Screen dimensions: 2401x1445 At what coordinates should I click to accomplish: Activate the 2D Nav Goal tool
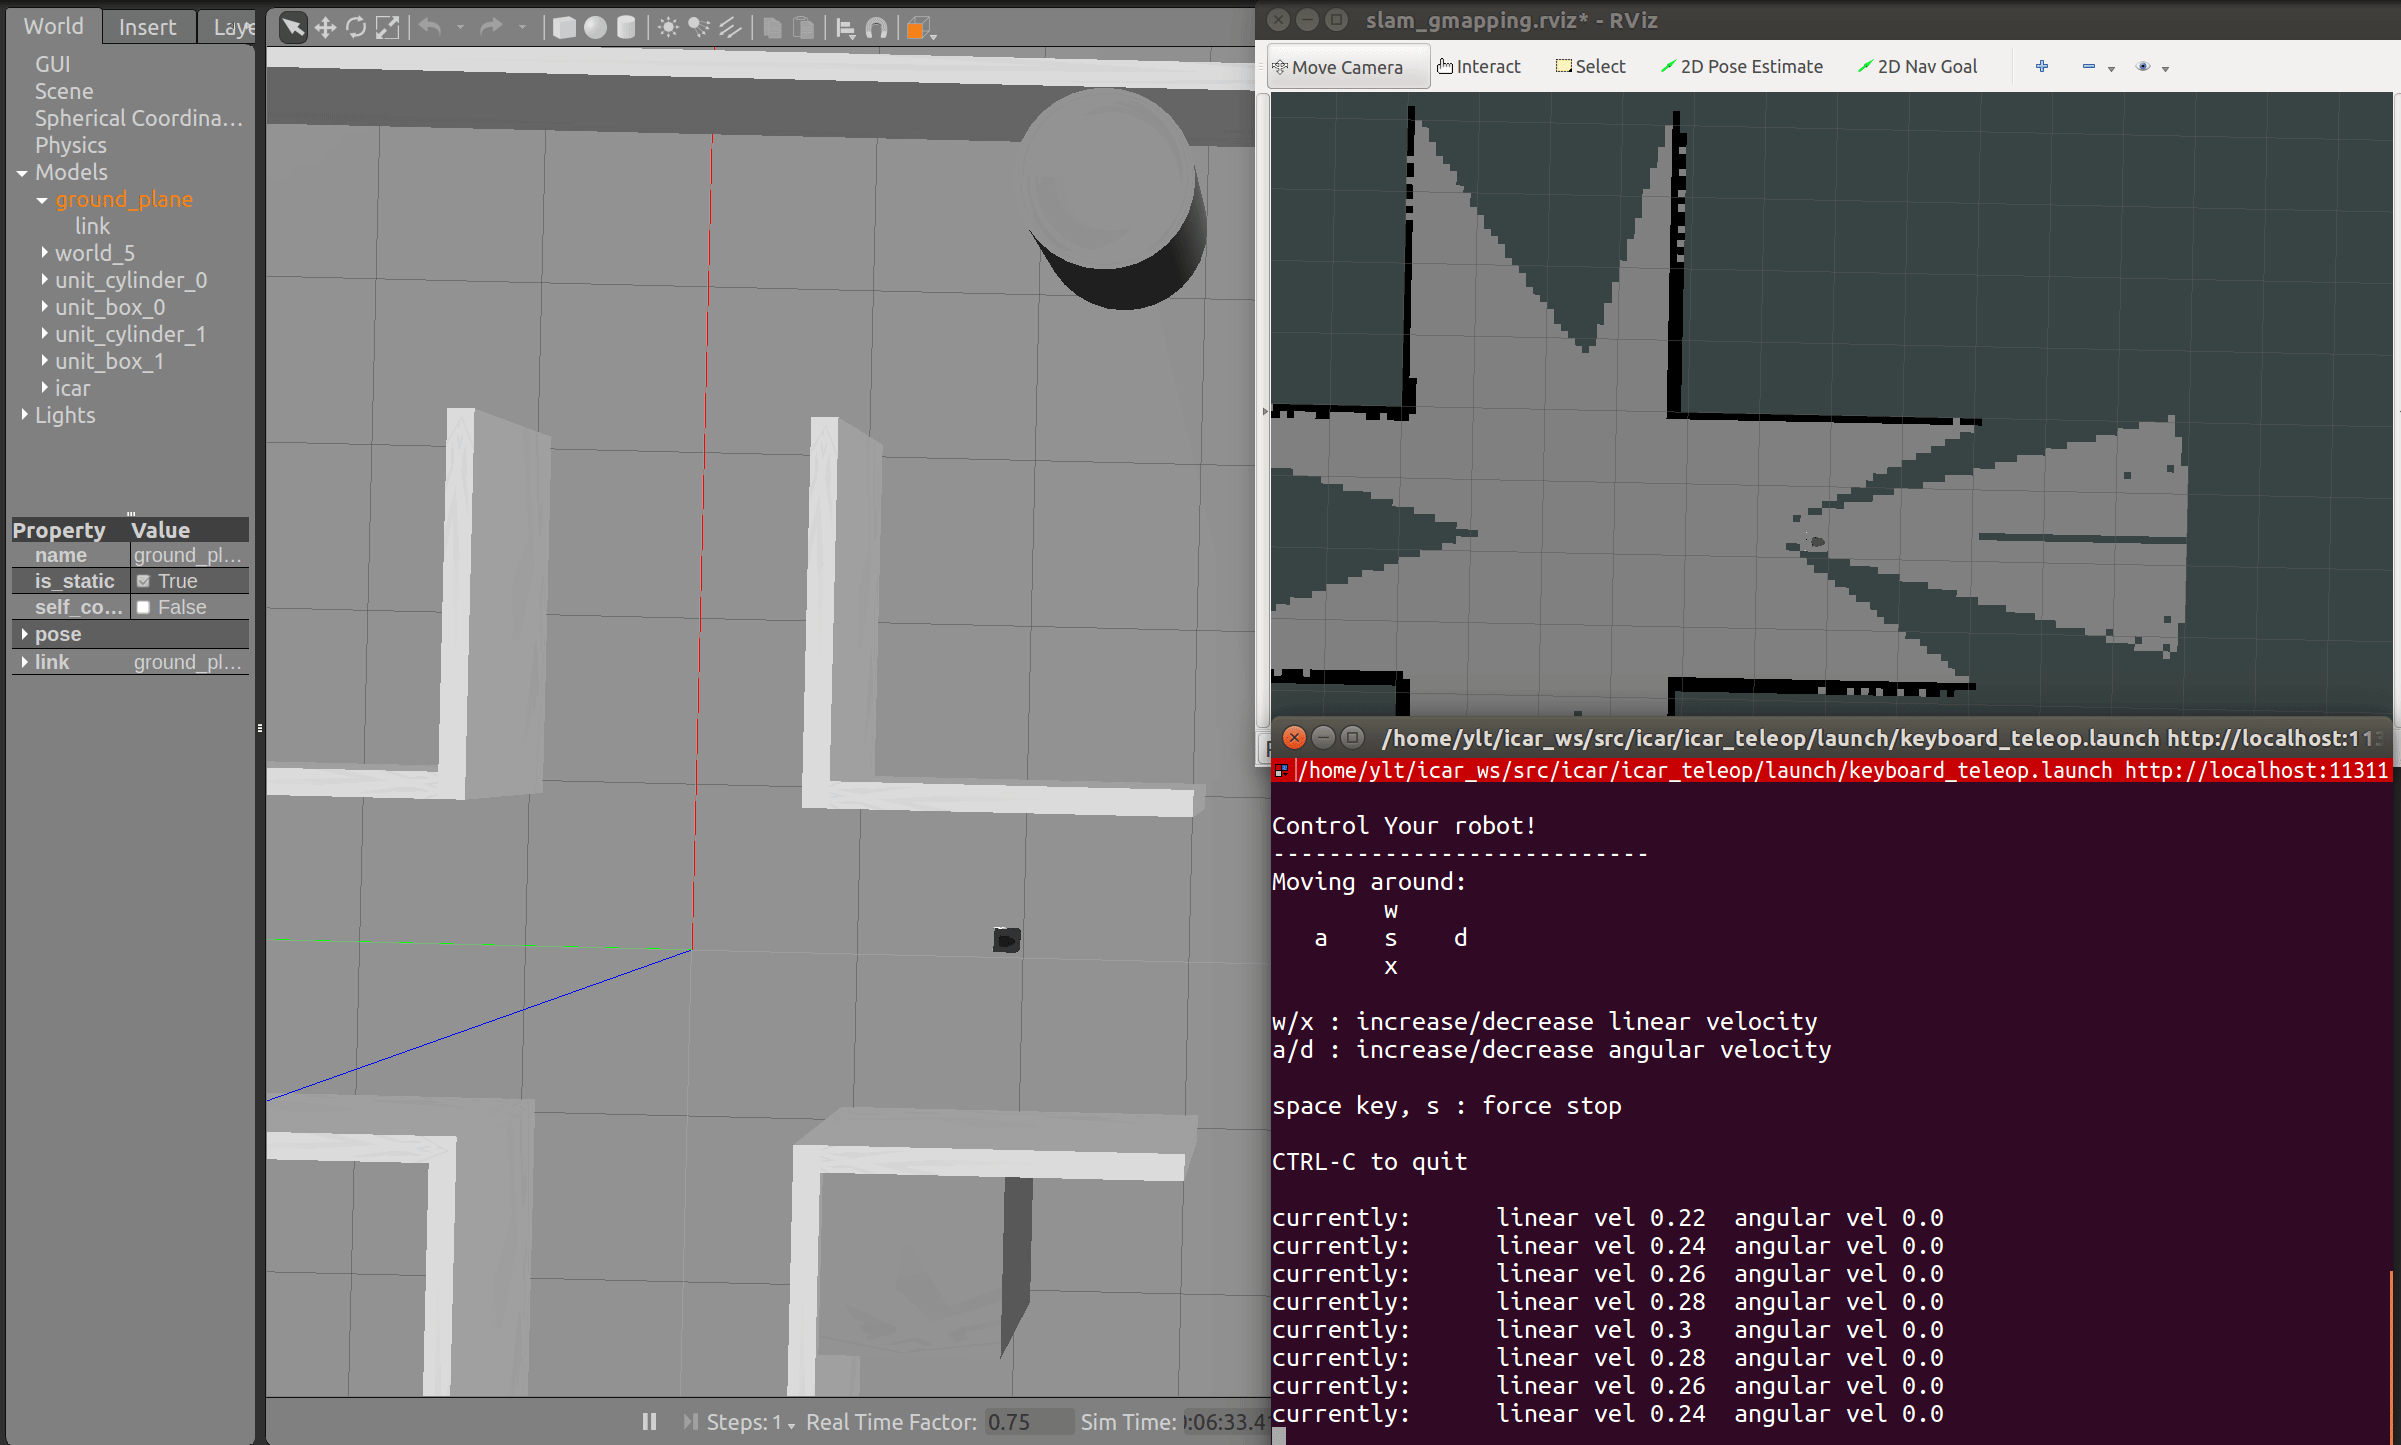click(x=1917, y=67)
